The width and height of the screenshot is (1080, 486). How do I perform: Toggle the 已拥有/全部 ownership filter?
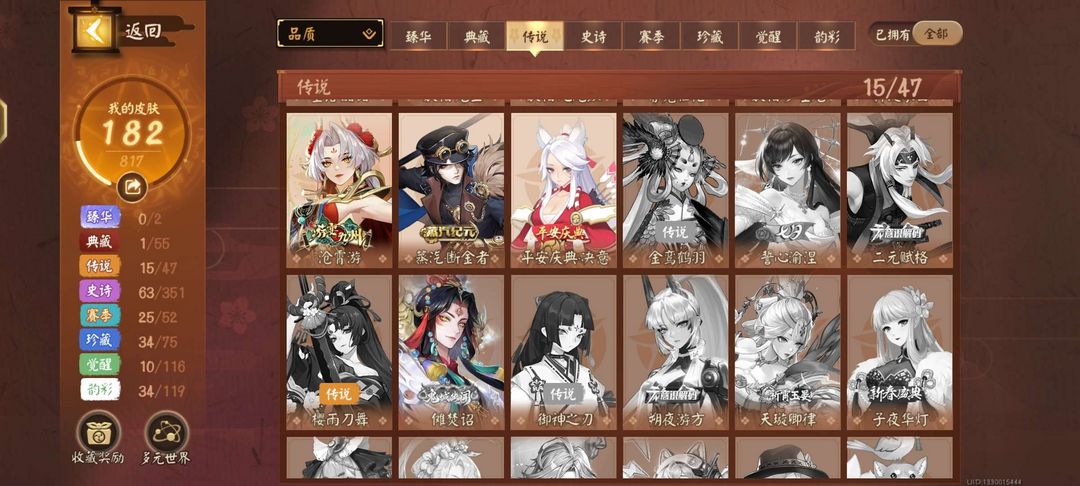[919, 33]
